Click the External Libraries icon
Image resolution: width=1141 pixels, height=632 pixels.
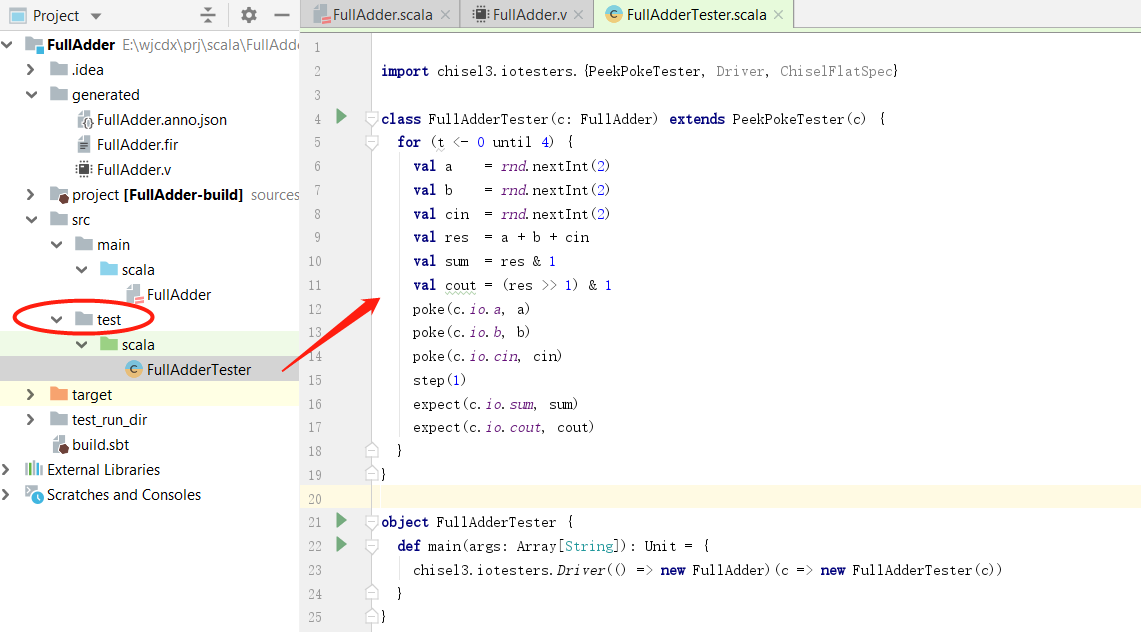coord(33,468)
